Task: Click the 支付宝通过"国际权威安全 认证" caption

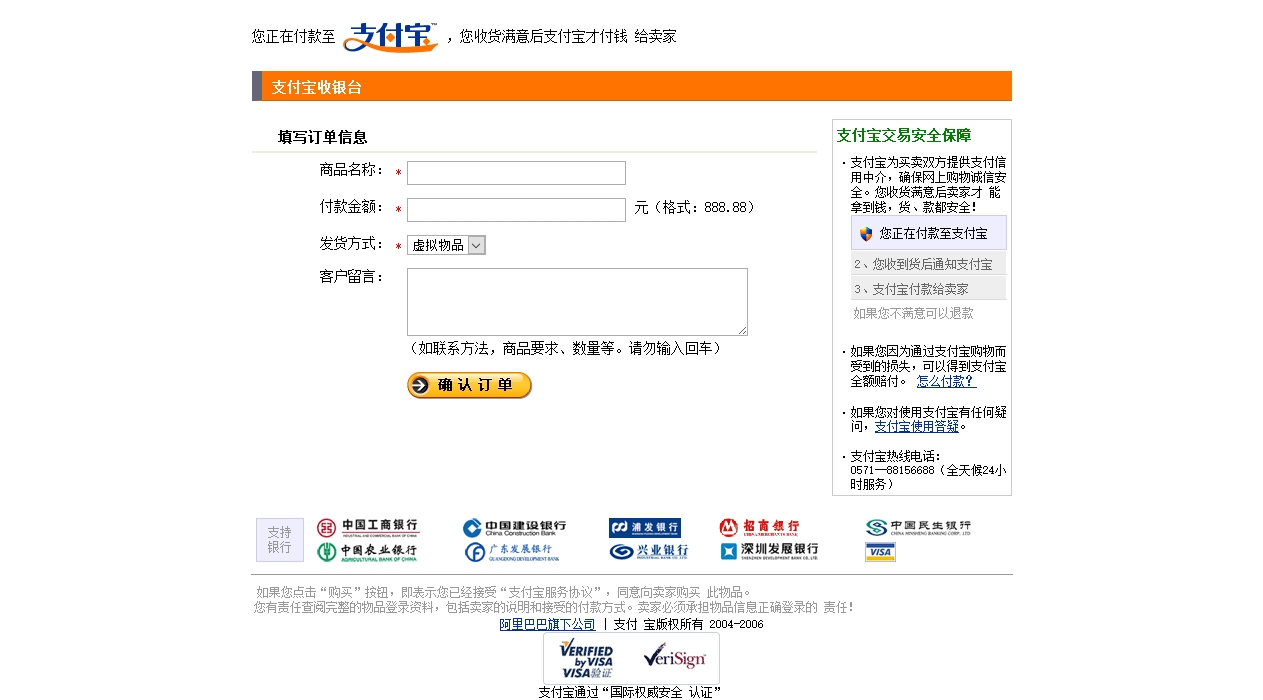Action: point(630,692)
